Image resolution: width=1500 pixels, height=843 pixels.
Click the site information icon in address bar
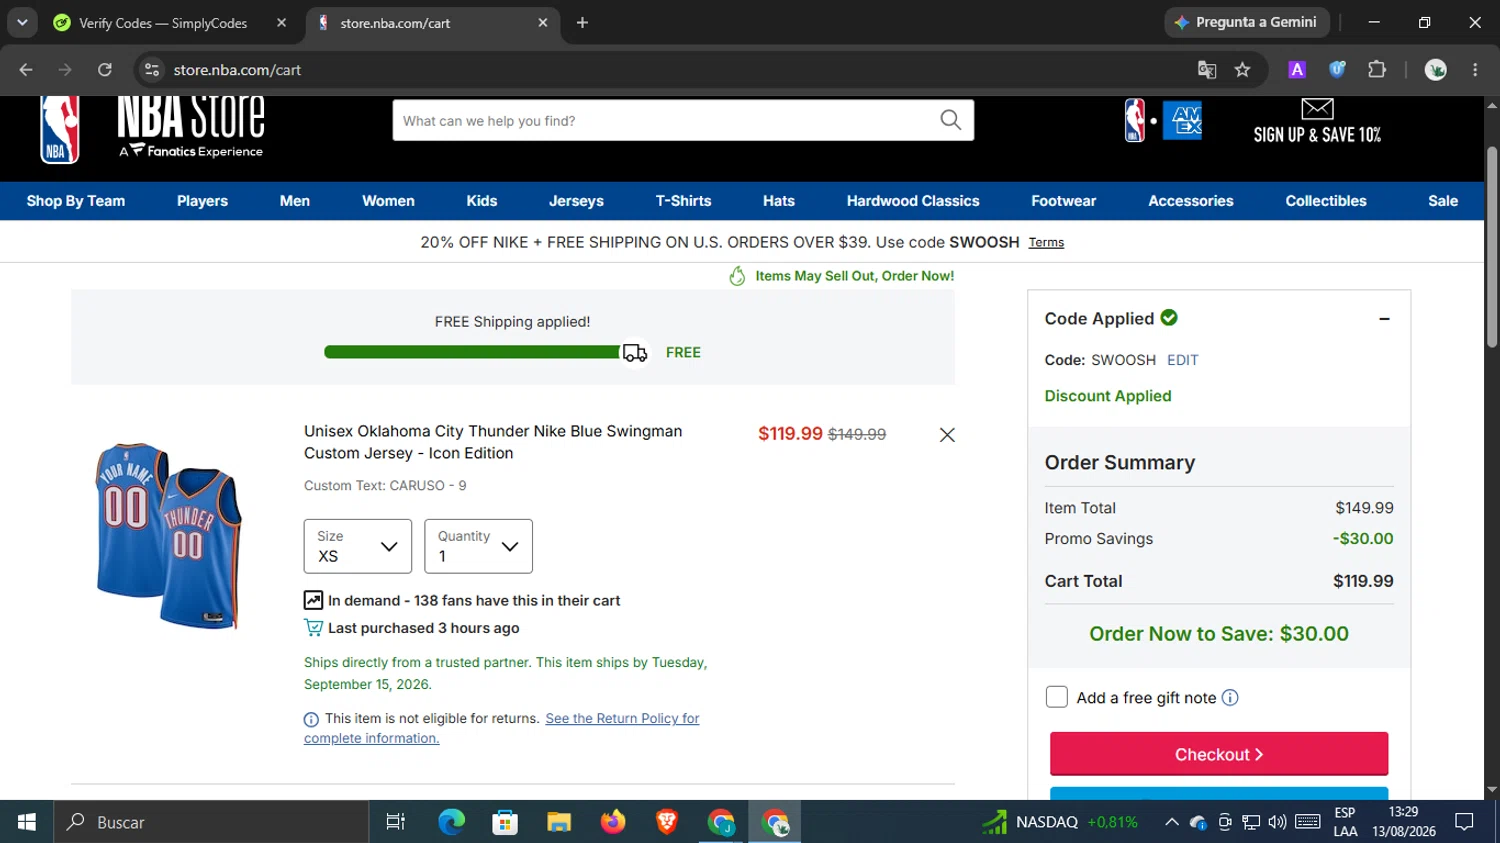point(152,70)
